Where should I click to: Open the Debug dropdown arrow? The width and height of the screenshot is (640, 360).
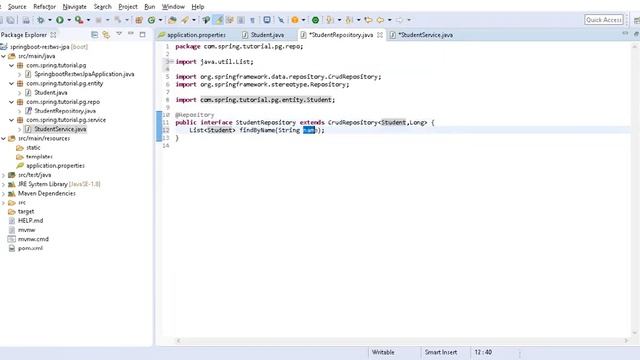50,20
